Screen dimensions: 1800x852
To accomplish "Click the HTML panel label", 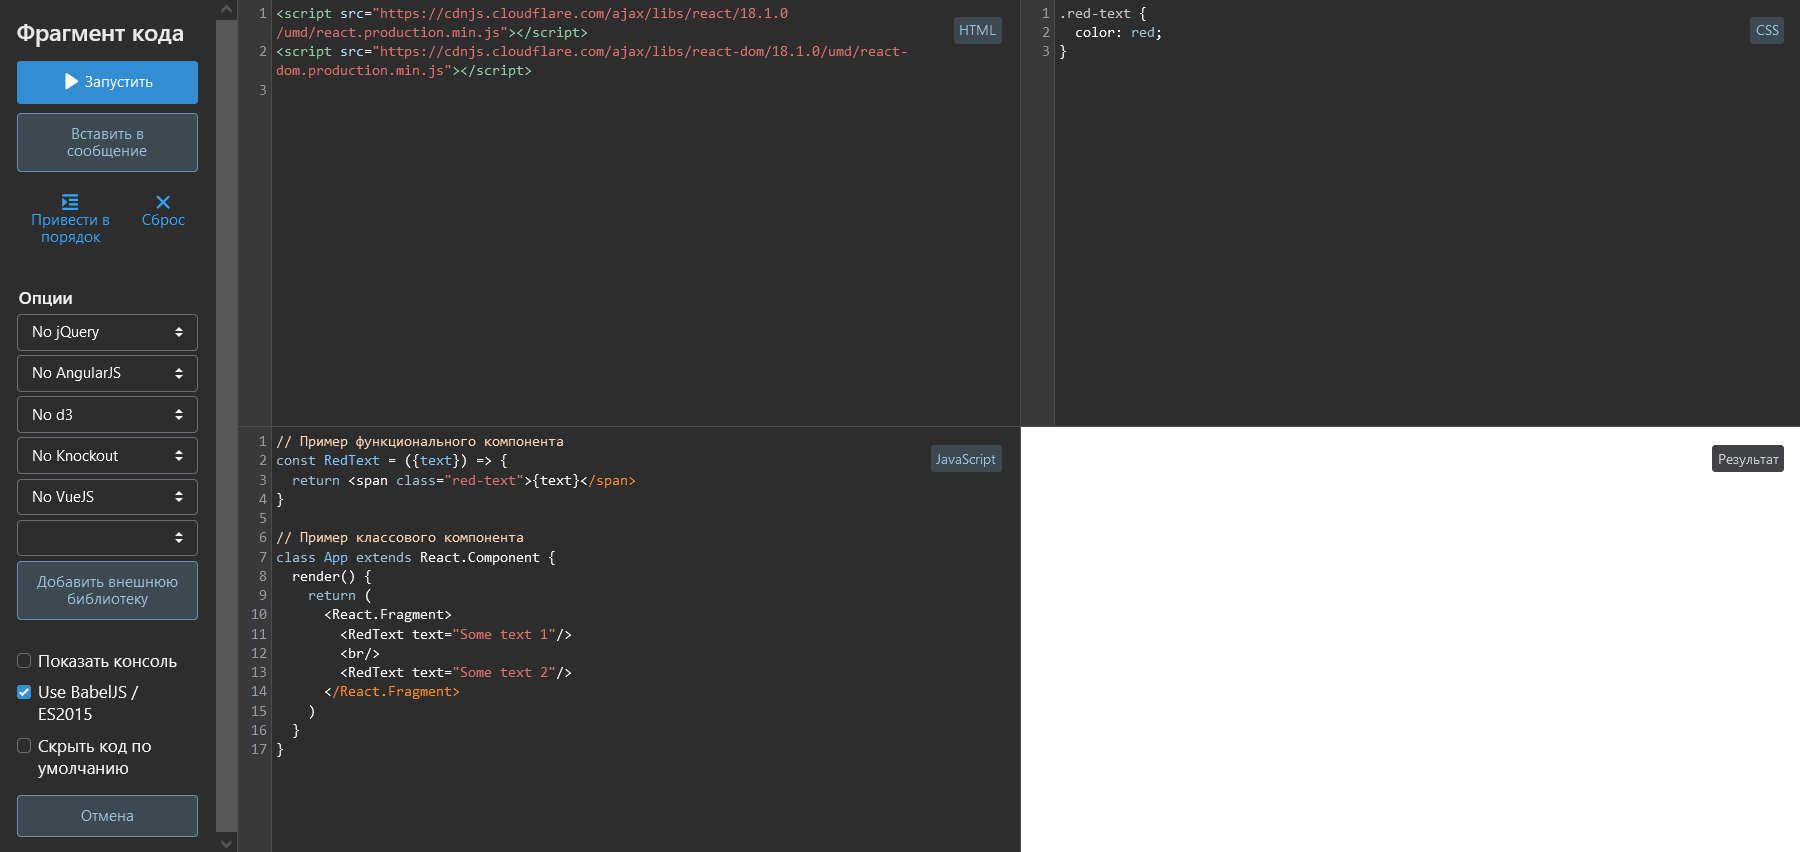I will [x=977, y=30].
